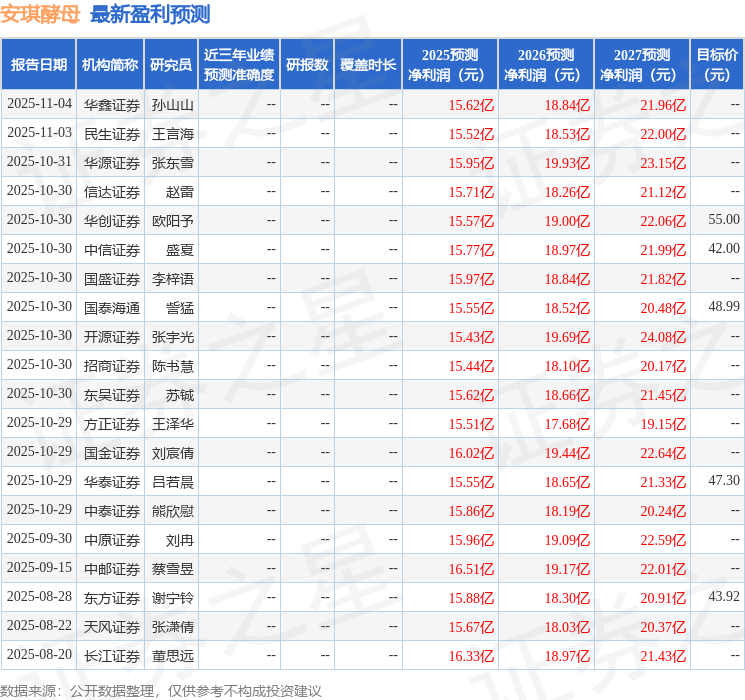The image size is (745, 700).
Task: Click the 安琪酵母 stock name in title
Action: click(x=40, y=14)
